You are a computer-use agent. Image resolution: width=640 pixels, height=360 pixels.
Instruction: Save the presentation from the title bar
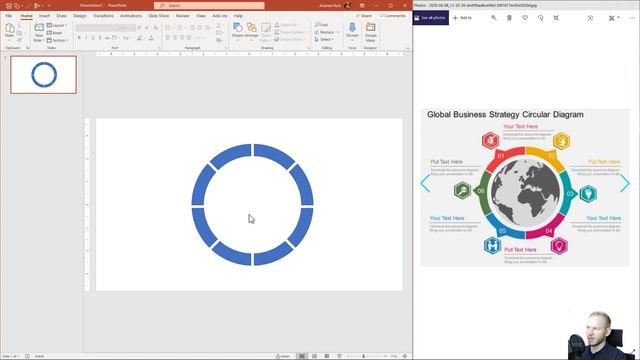tap(9, 6)
